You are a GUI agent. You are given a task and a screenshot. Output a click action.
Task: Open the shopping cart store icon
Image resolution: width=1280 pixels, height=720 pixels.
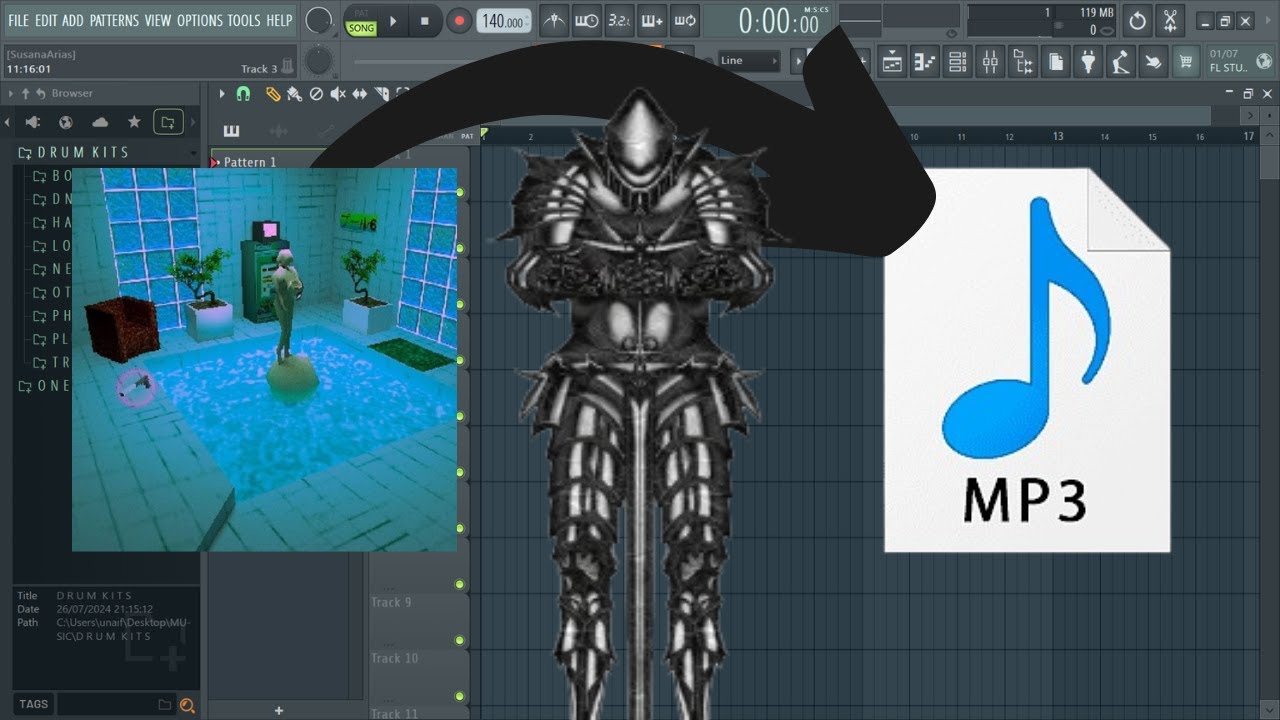pyautogui.click(x=1186, y=62)
